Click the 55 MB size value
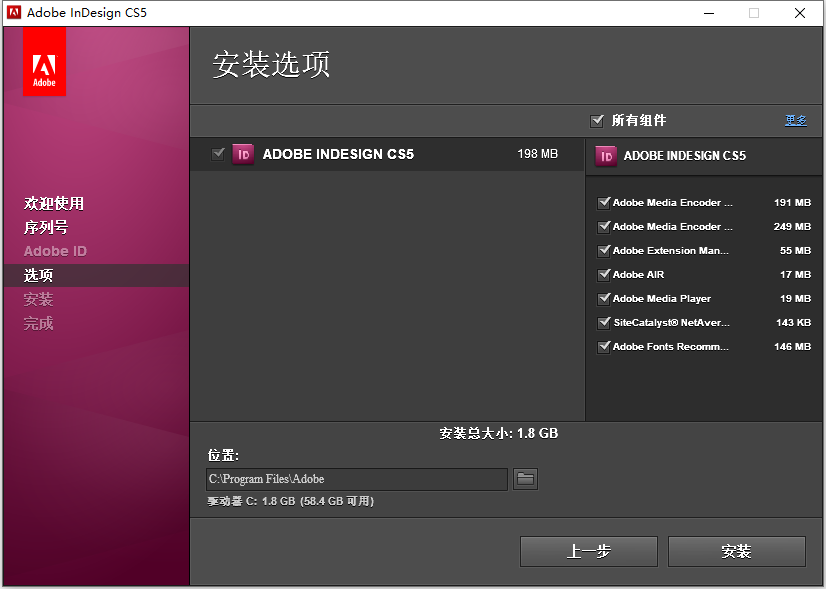Viewport: 826px width, 589px height. (795, 251)
